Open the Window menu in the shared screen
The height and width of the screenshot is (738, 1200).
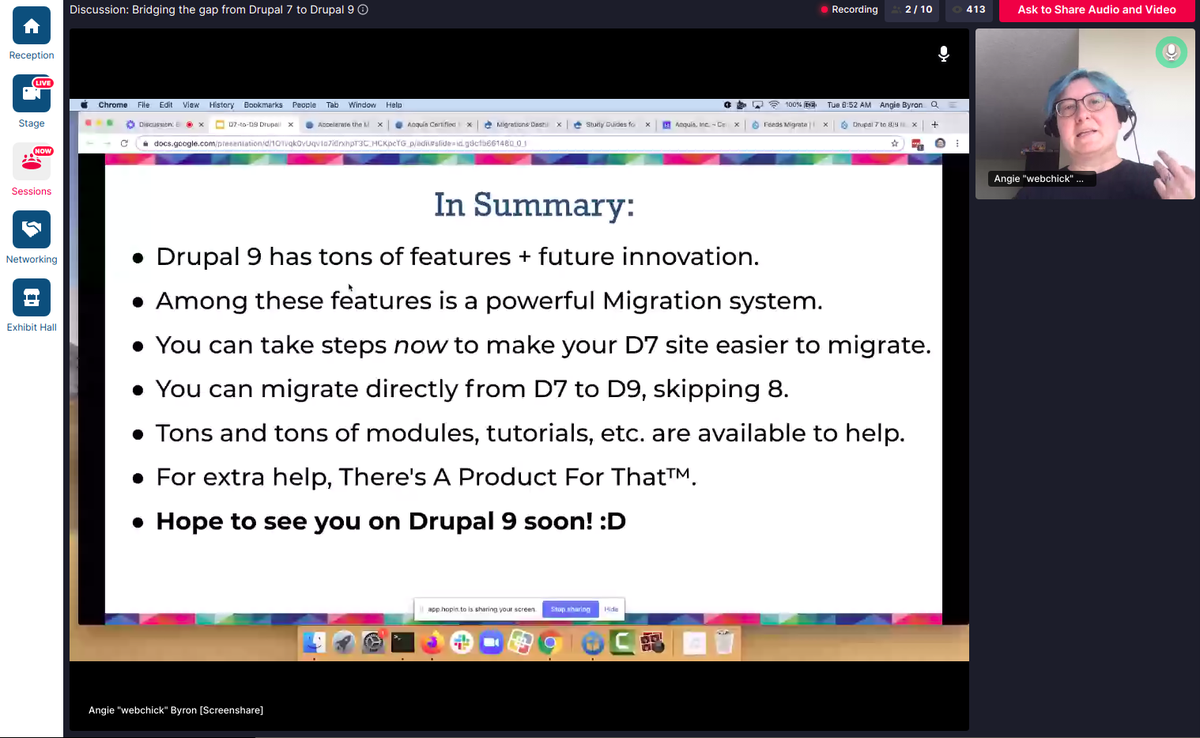[x=362, y=105]
